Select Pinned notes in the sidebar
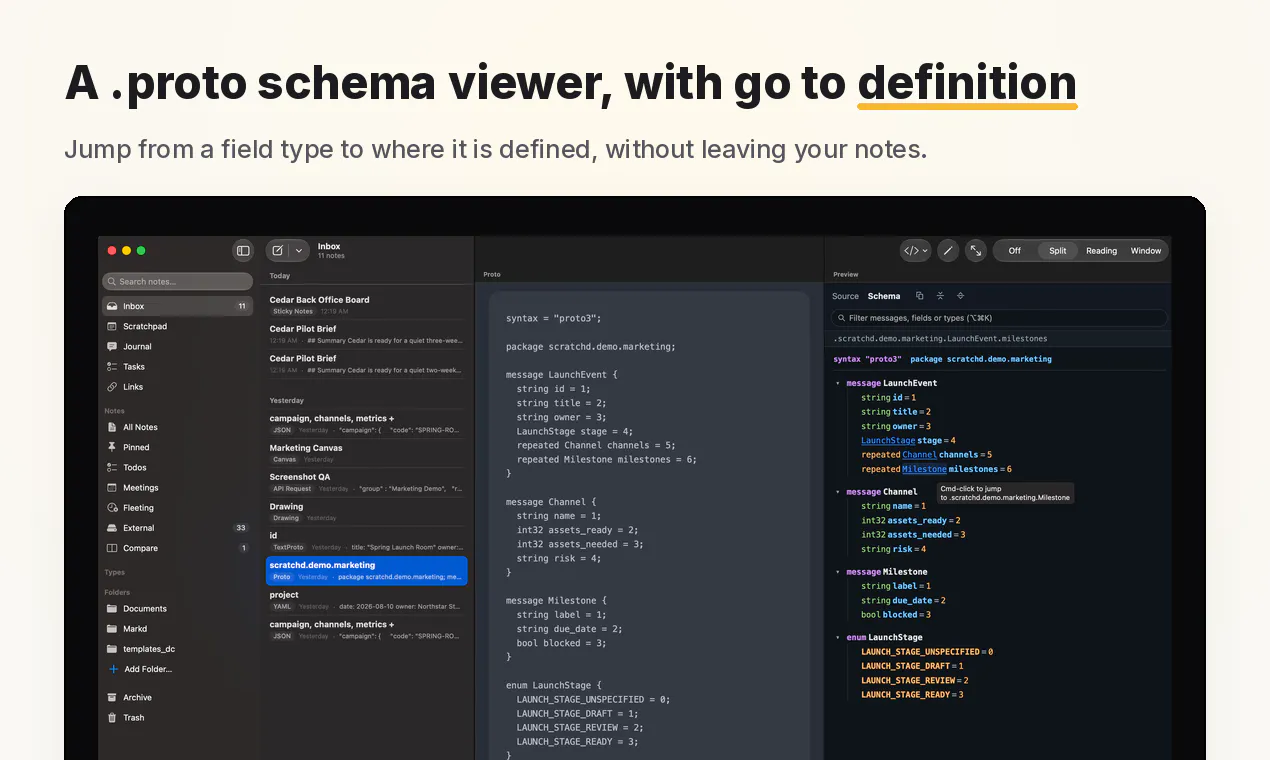1270x760 pixels. point(178,447)
